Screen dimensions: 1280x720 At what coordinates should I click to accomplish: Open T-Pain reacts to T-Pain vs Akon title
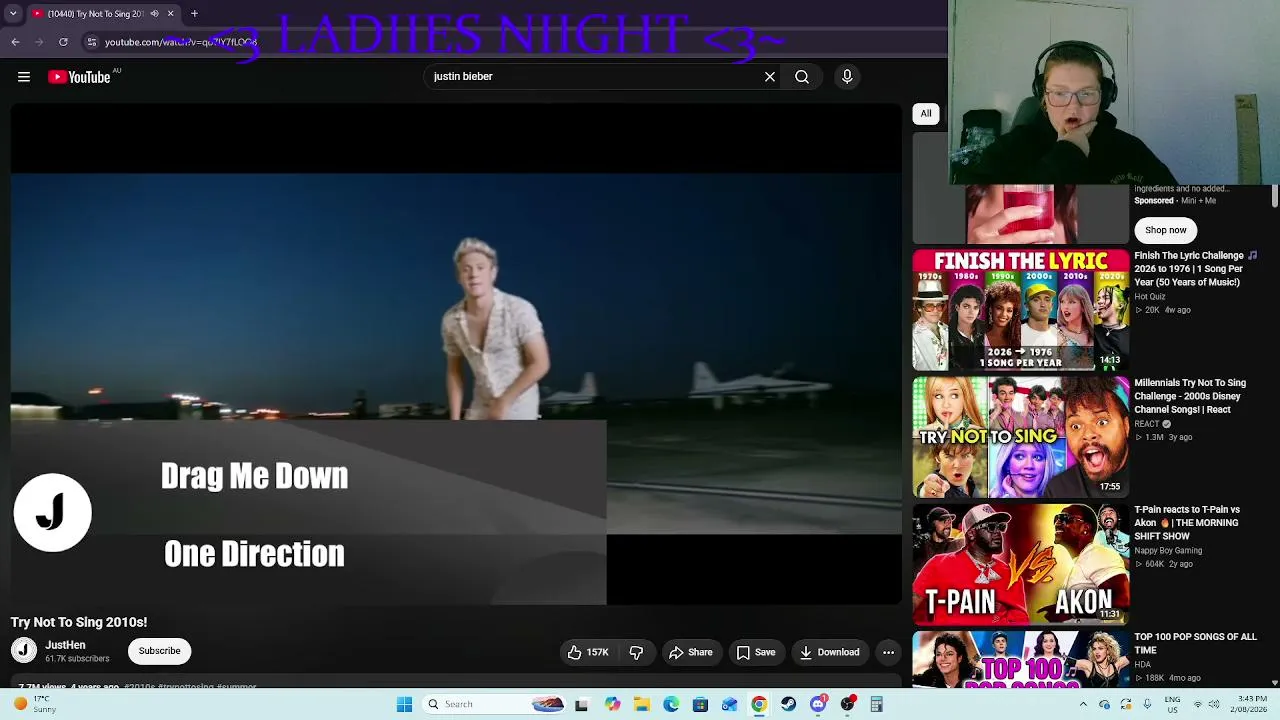pyautogui.click(x=1187, y=523)
